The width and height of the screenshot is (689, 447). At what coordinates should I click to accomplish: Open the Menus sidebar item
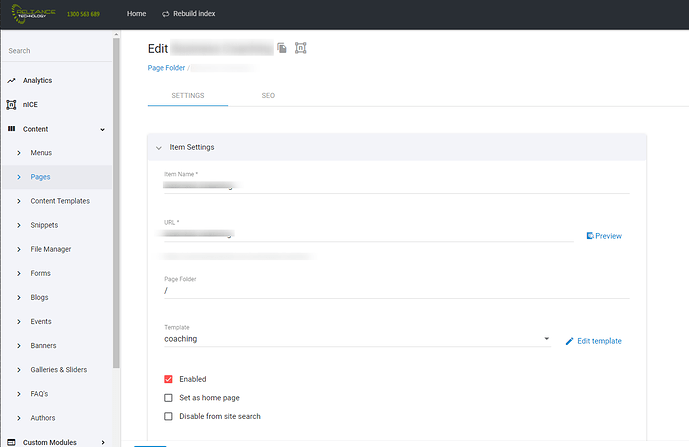click(x=41, y=153)
